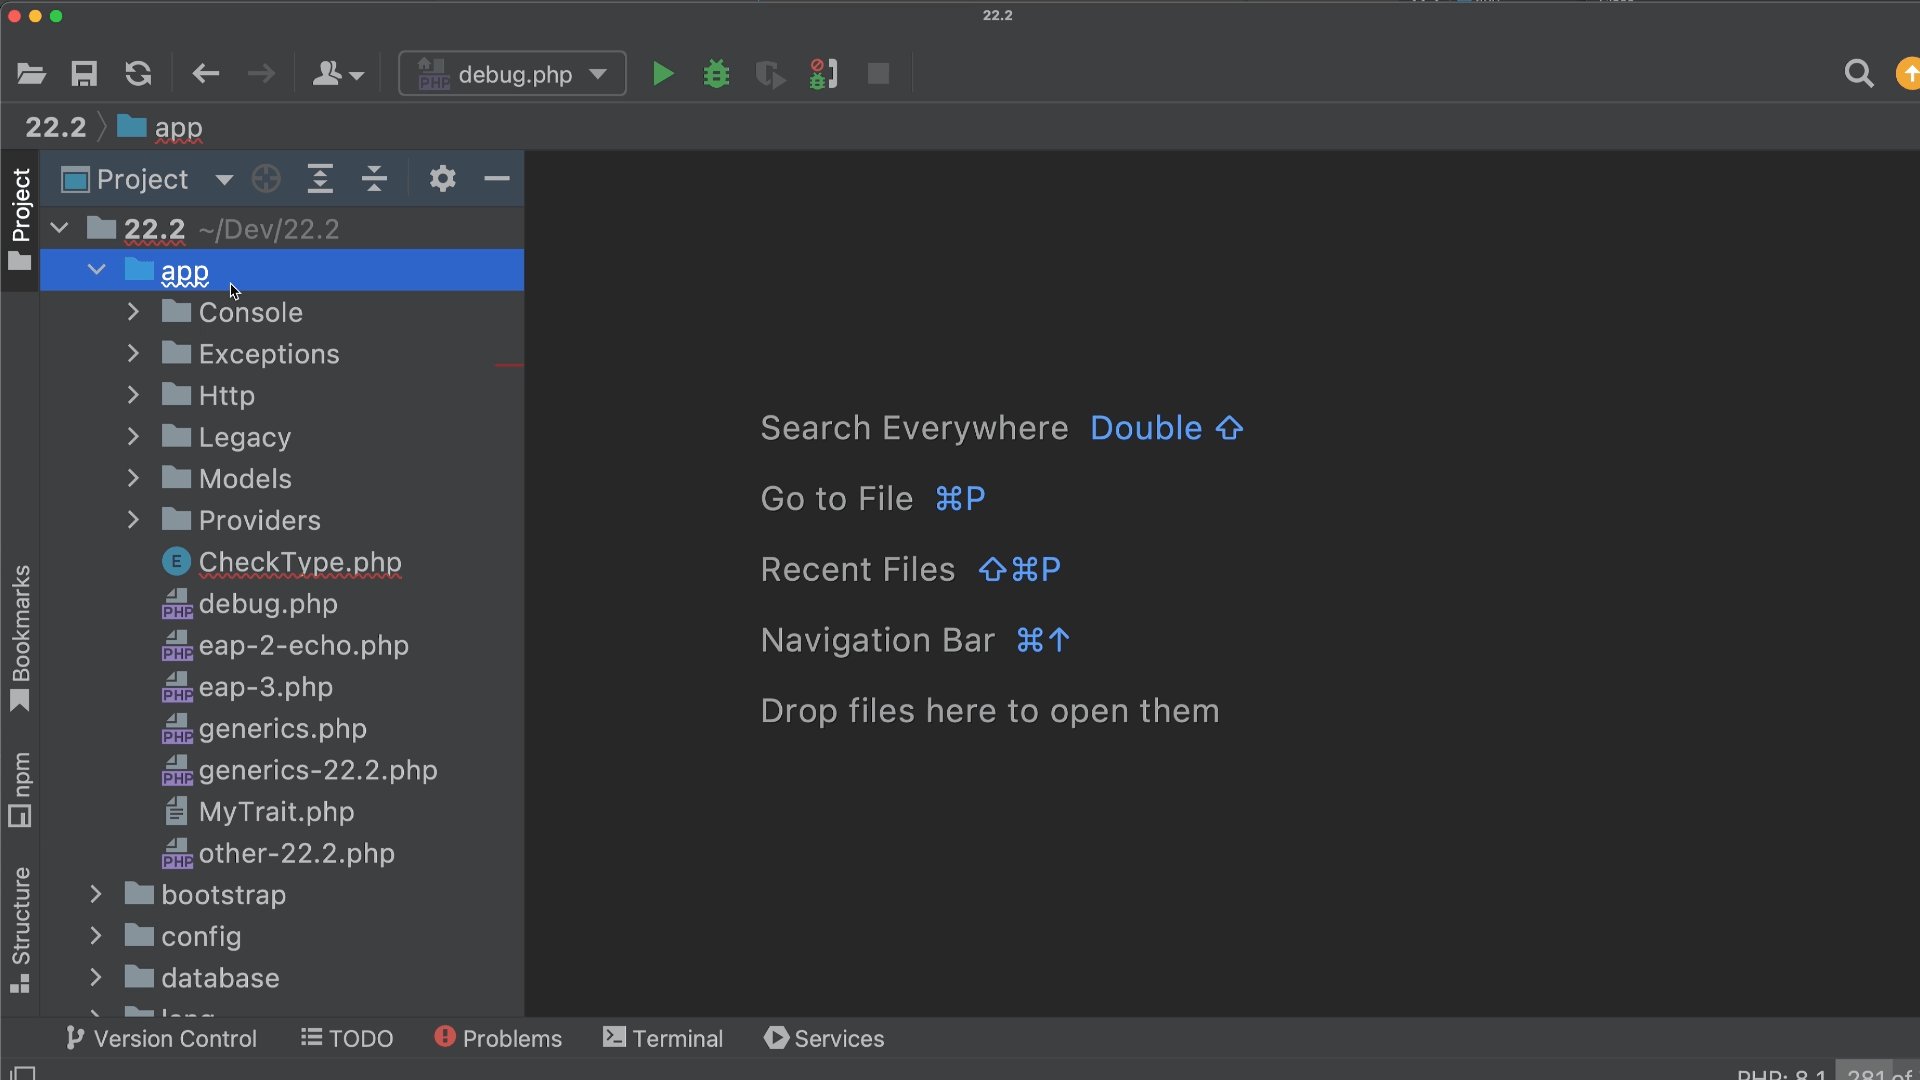Start debugging with the bug icon
Viewport: 1920px width, 1080px height.
tap(716, 73)
